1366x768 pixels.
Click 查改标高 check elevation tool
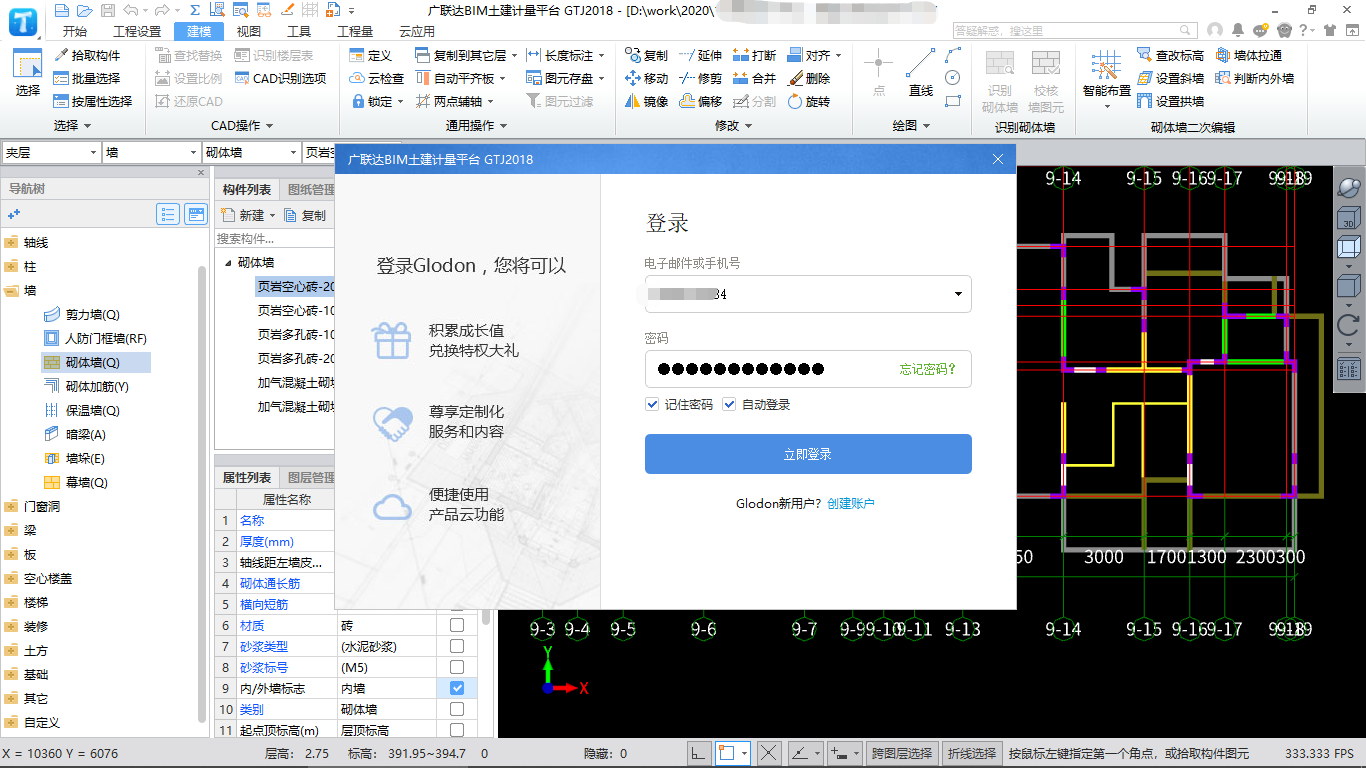click(x=1171, y=55)
